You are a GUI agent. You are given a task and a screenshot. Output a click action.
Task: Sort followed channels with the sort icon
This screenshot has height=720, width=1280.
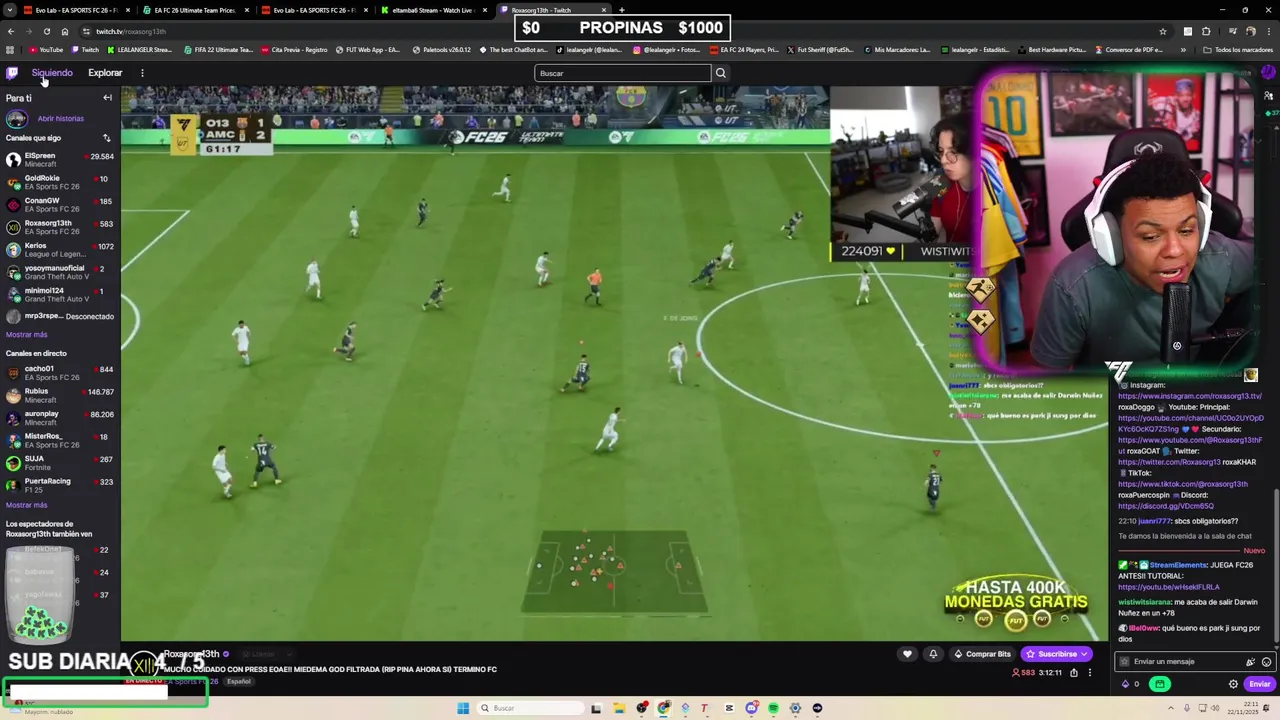[107, 138]
